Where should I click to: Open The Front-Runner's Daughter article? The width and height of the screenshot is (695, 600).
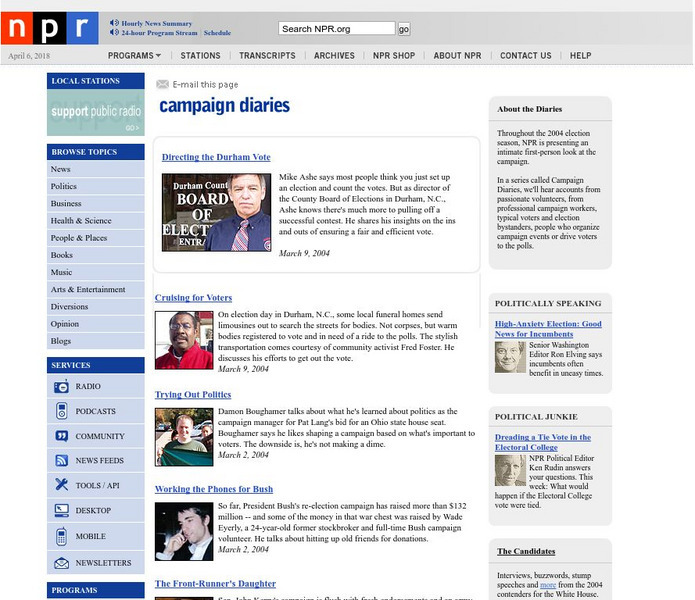click(215, 584)
